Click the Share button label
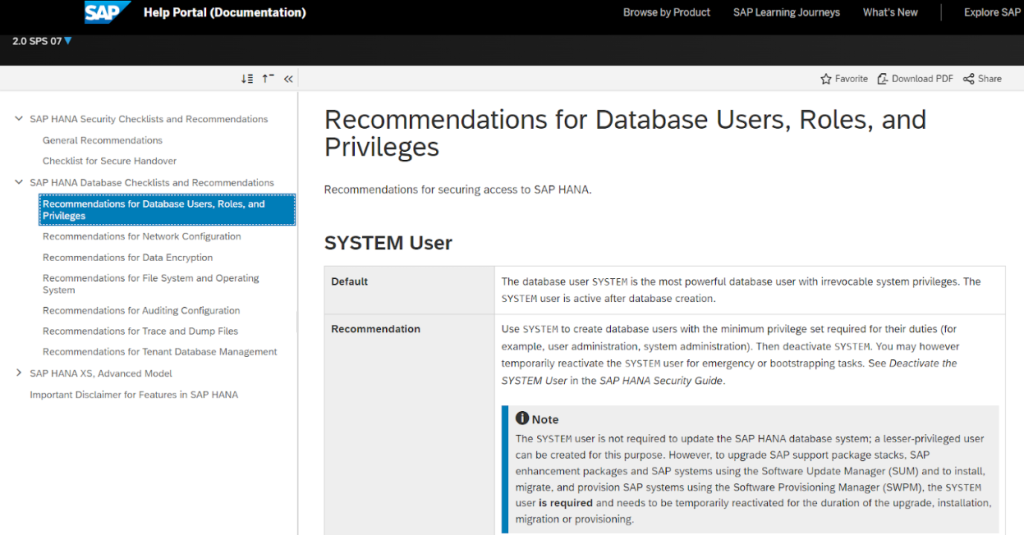The width and height of the screenshot is (1024, 535). (990, 78)
